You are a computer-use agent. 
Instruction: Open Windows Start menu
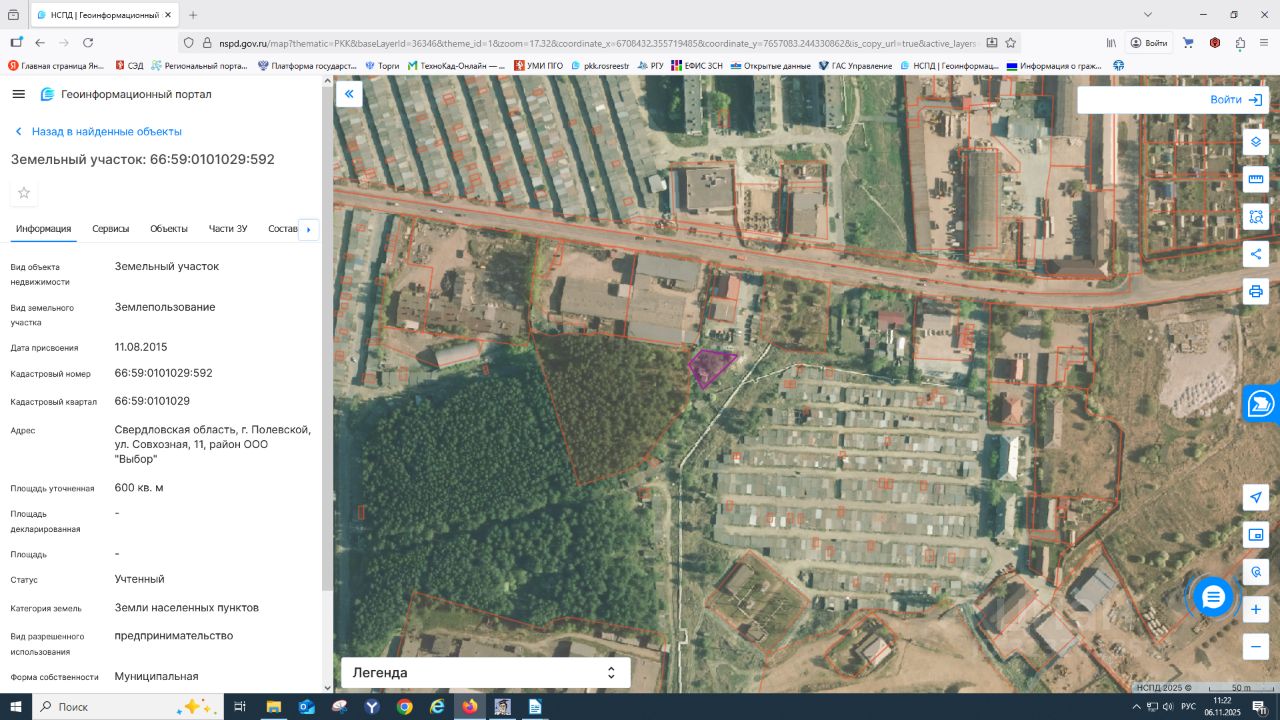click(x=16, y=707)
